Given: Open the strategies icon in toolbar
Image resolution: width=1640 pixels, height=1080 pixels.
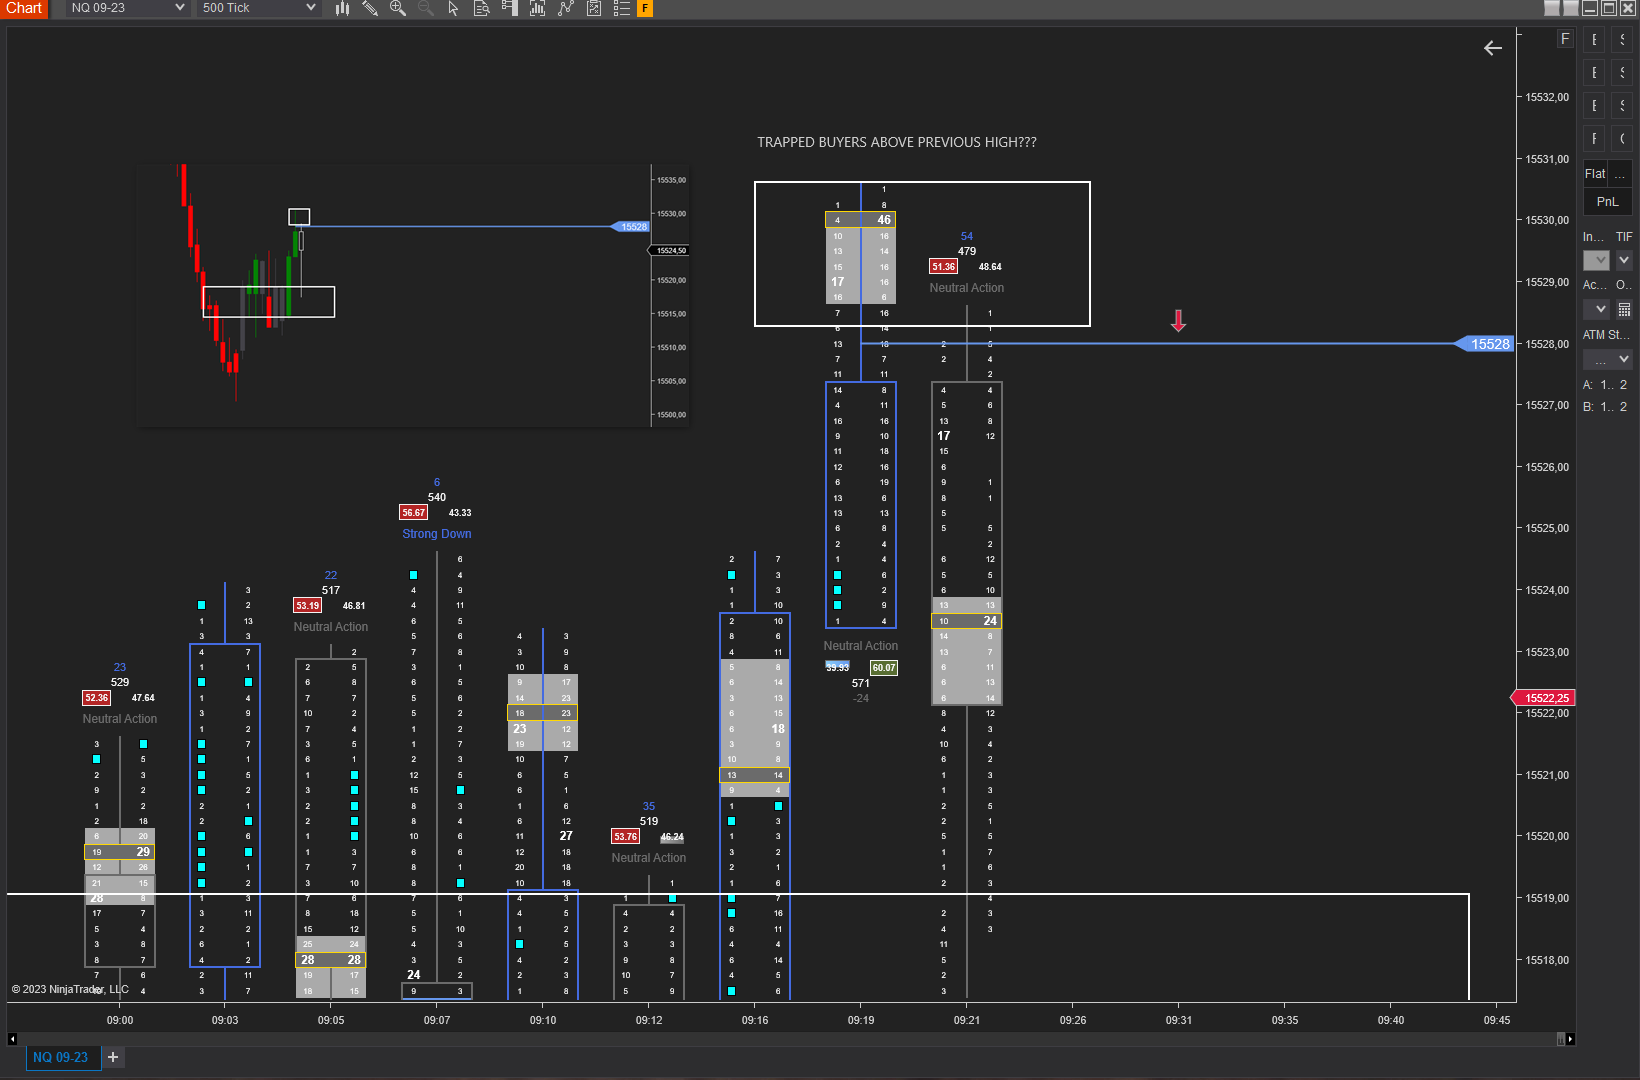Looking at the screenshot, I should click(x=565, y=8).
